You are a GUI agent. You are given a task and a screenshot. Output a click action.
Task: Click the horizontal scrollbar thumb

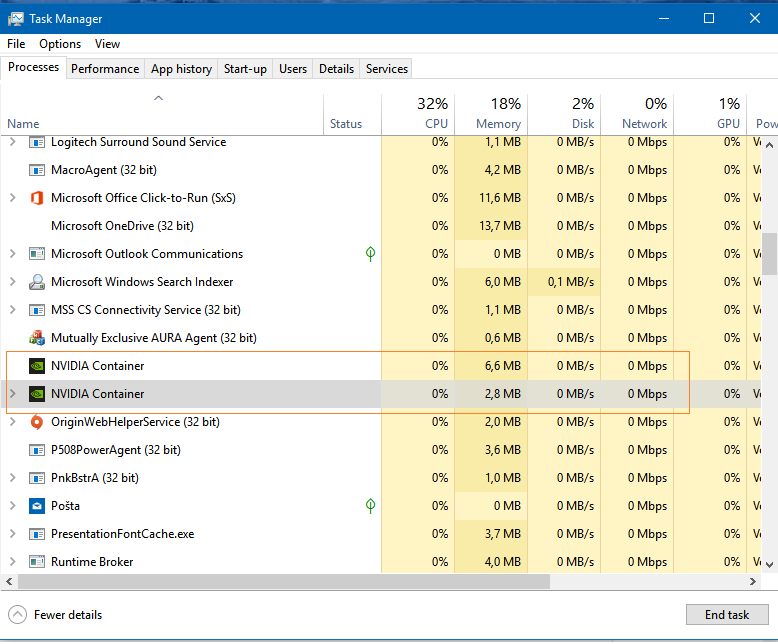point(284,582)
